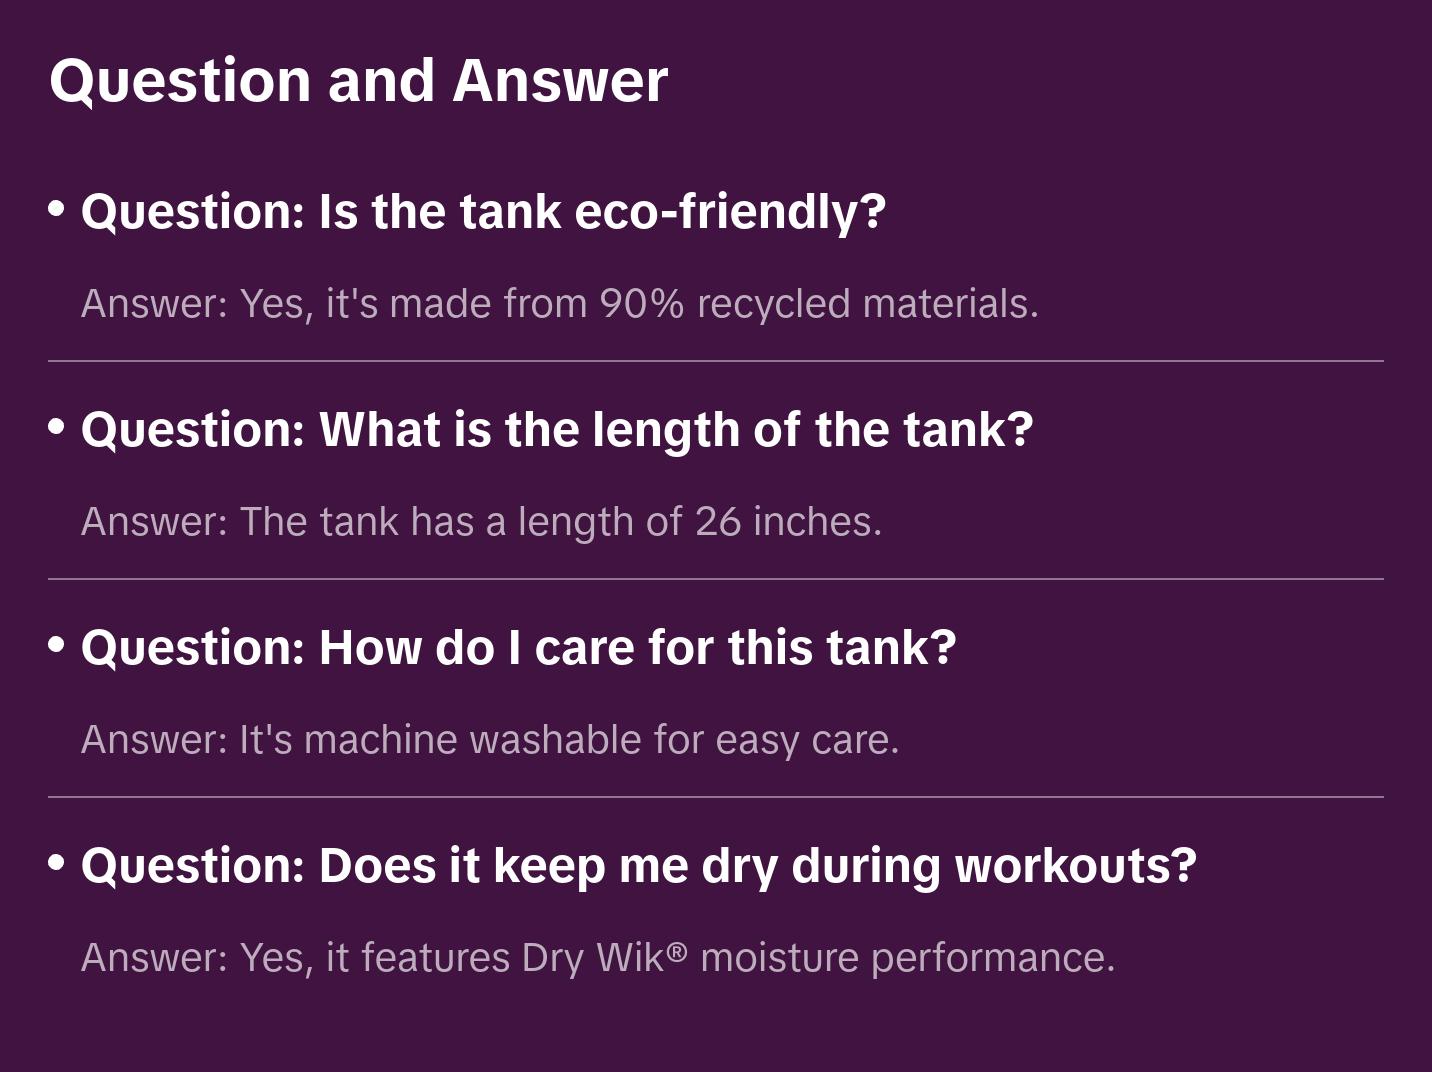
Task: Click the answer stating the tank's length
Action: [x=481, y=522]
